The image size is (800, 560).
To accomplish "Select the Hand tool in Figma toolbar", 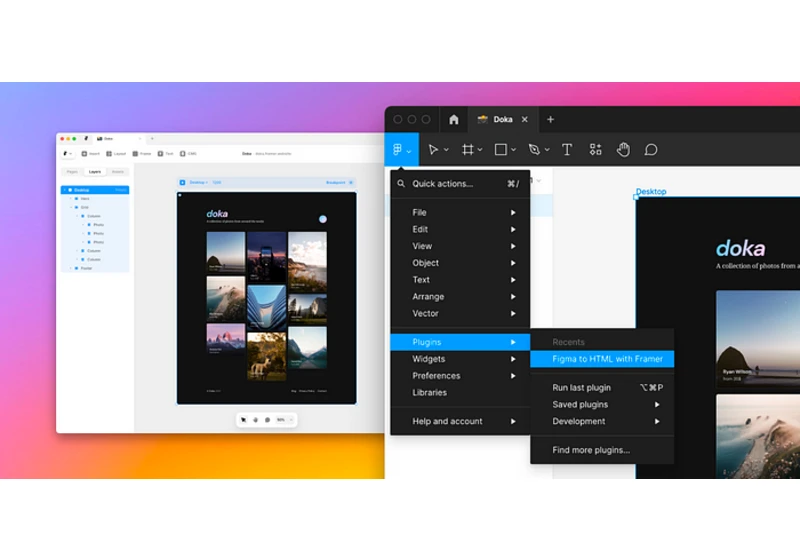I will click(623, 149).
